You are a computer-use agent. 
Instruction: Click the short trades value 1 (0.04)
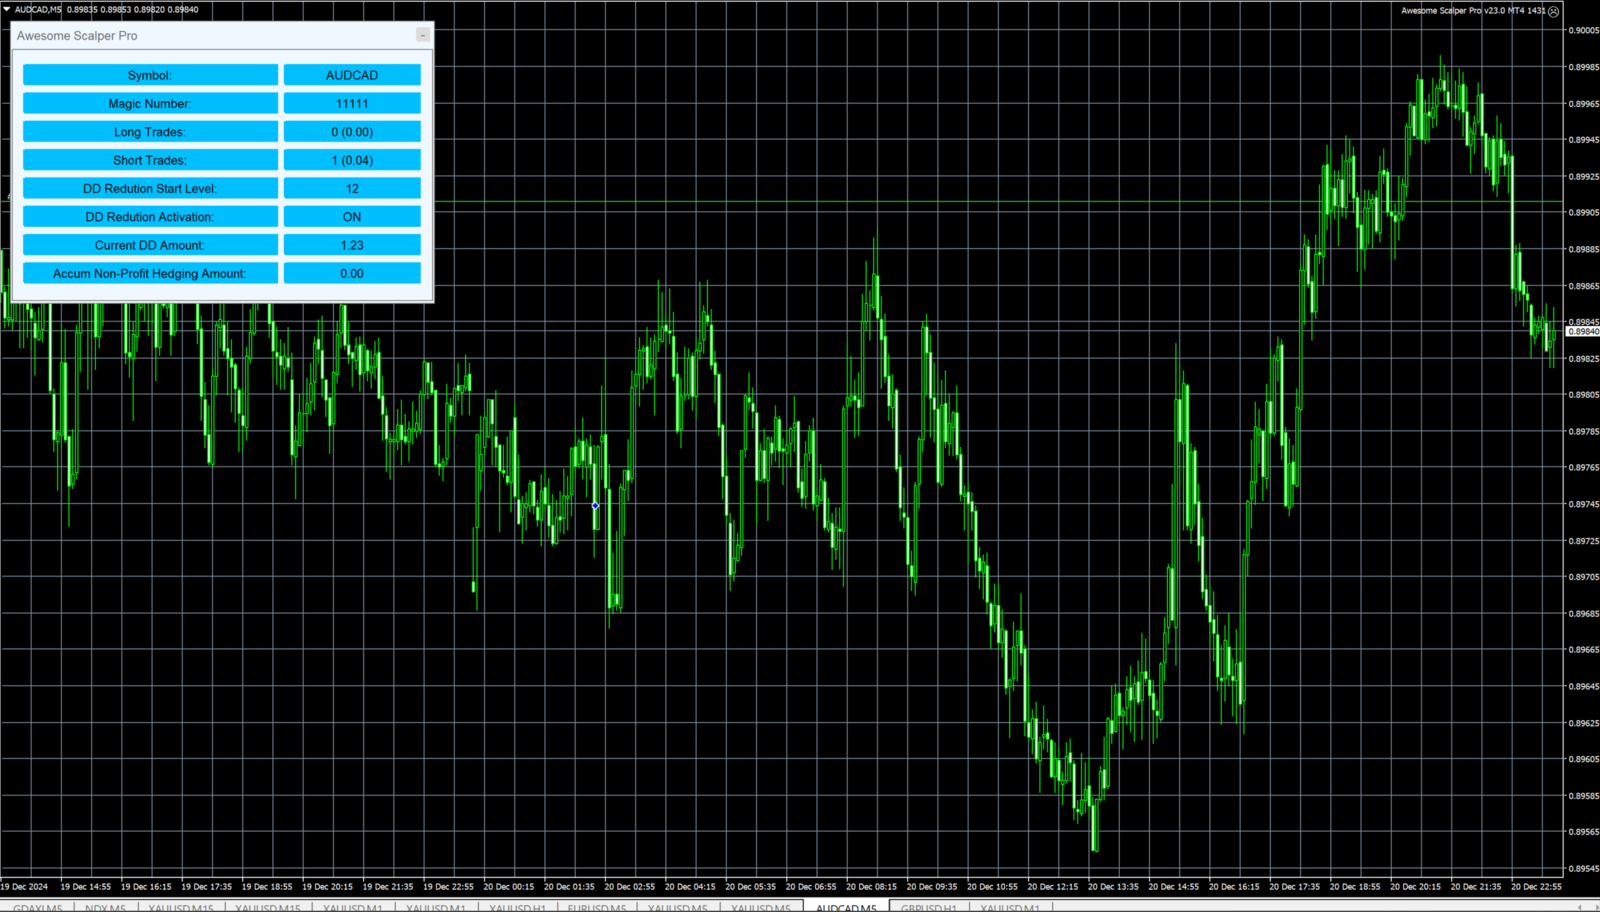coord(352,160)
